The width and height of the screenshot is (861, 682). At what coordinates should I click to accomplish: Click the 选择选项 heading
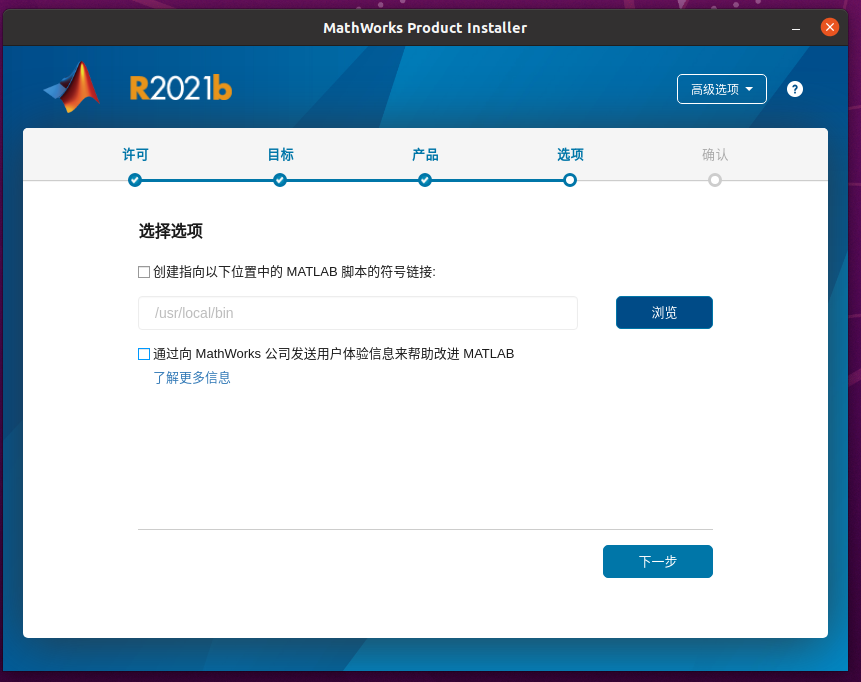tap(171, 231)
